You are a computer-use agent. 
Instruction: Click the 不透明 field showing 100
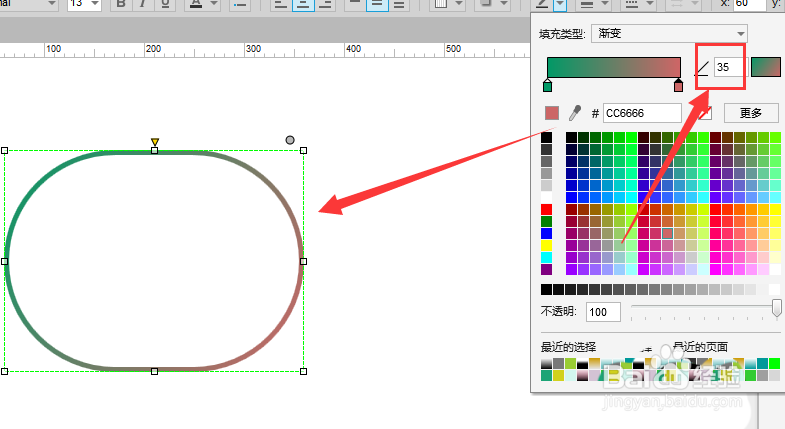tap(603, 312)
